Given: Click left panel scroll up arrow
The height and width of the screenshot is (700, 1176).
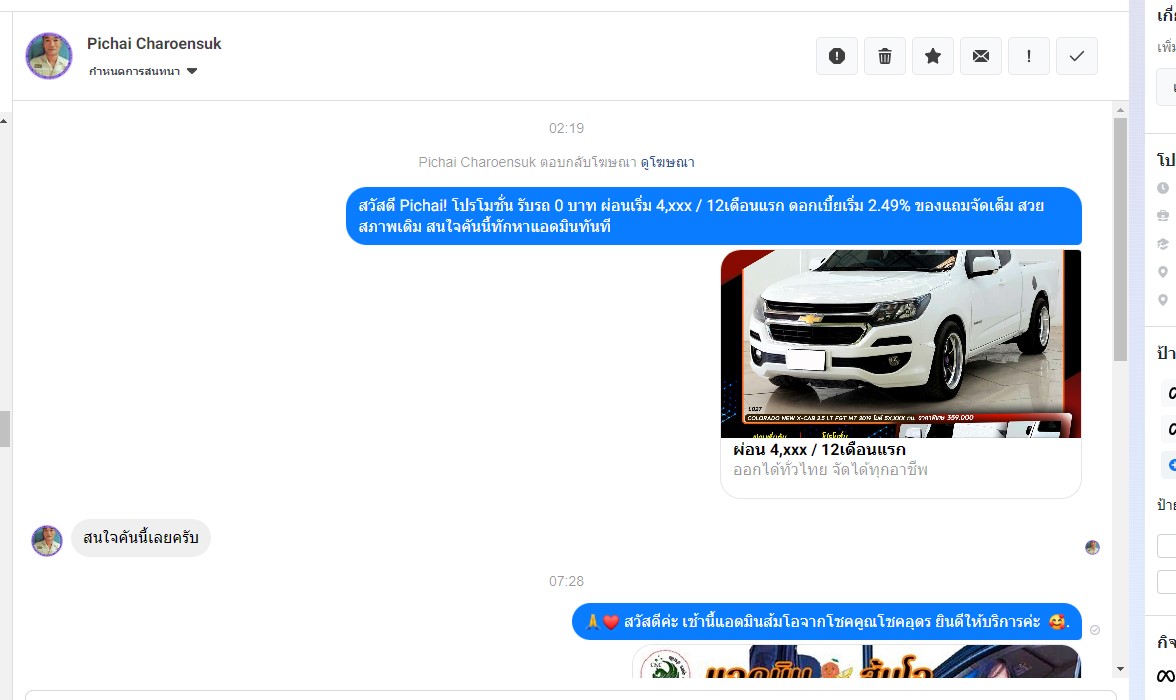Looking at the screenshot, I should (x=4, y=120).
